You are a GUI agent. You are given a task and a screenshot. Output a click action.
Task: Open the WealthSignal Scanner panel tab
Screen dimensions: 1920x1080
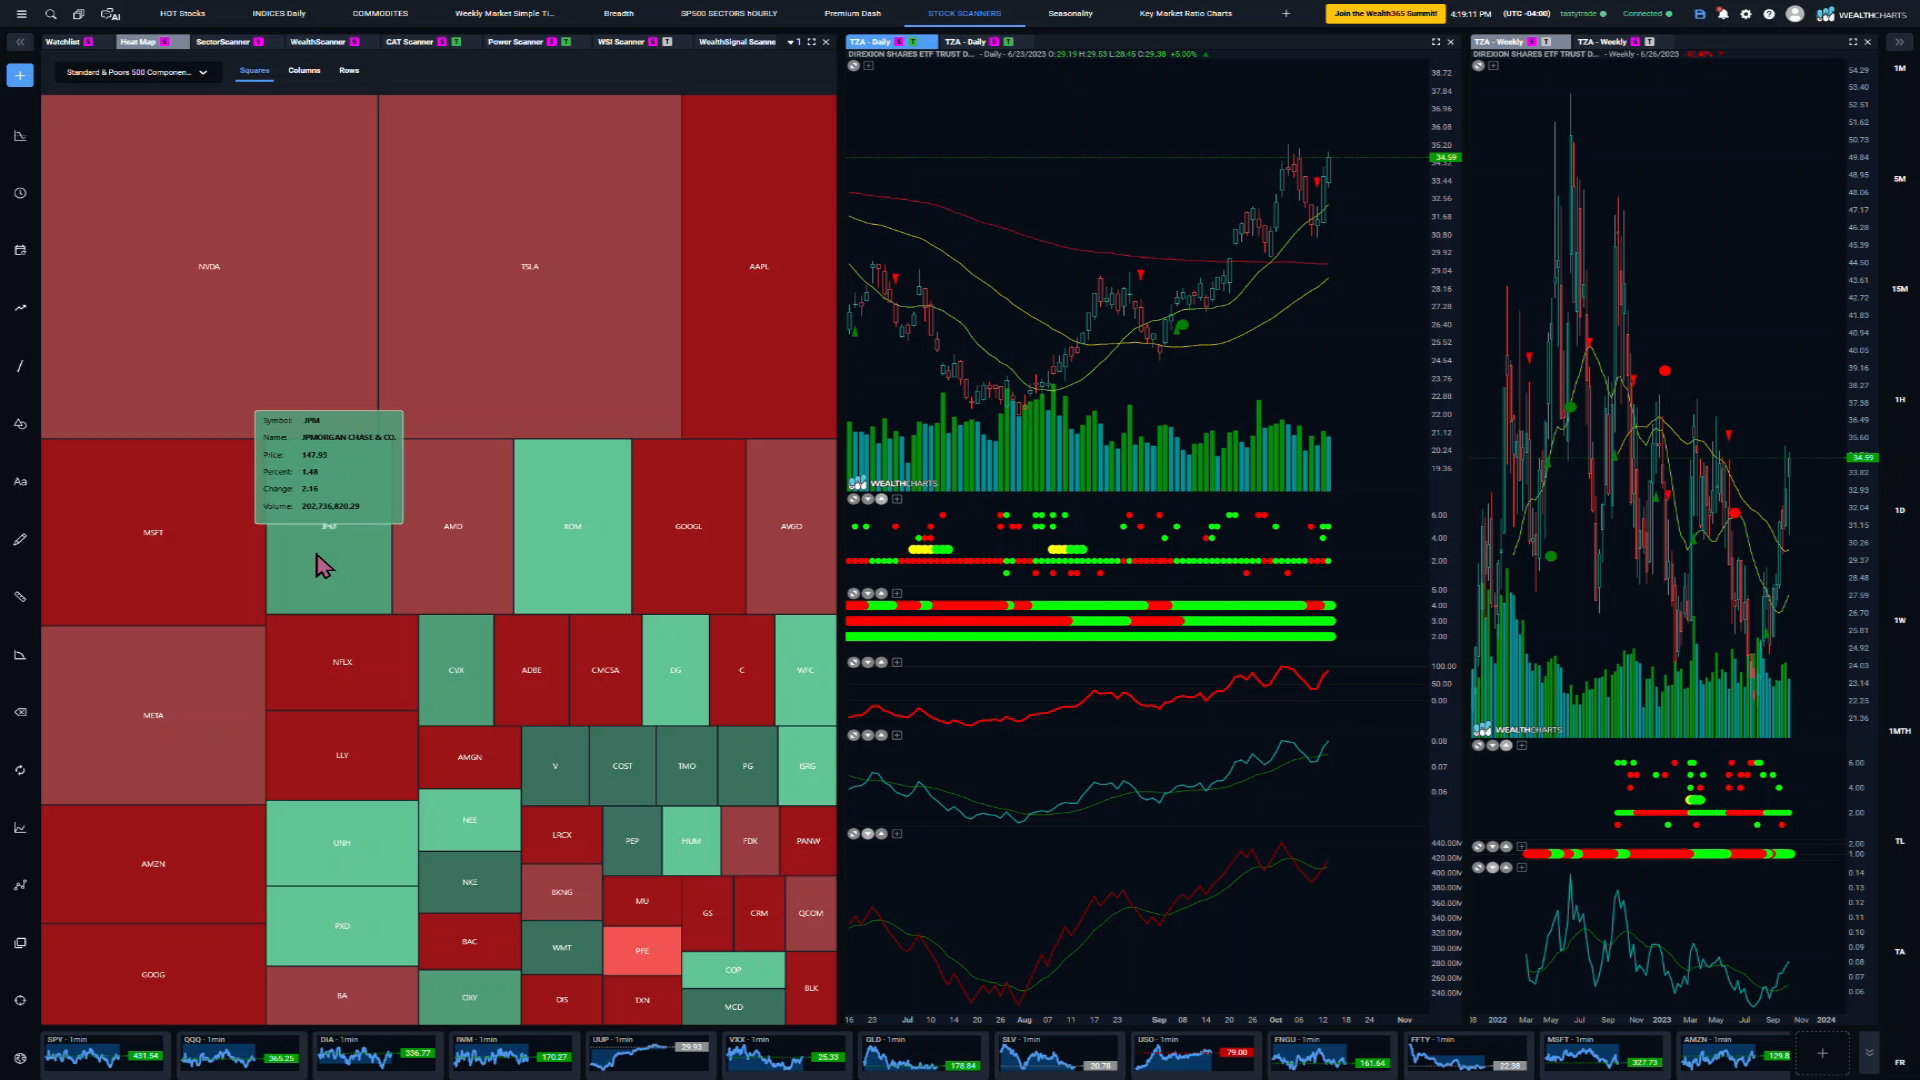click(737, 42)
